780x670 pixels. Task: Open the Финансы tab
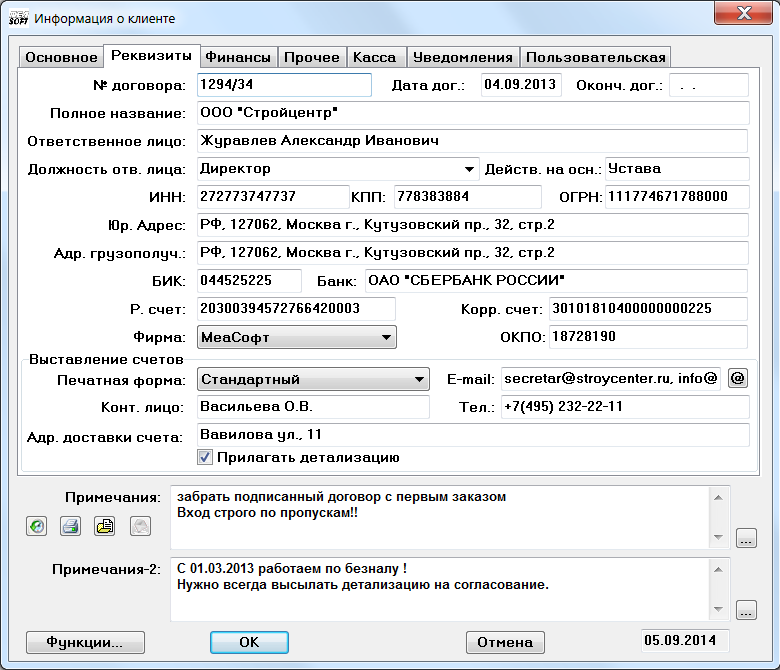point(238,57)
